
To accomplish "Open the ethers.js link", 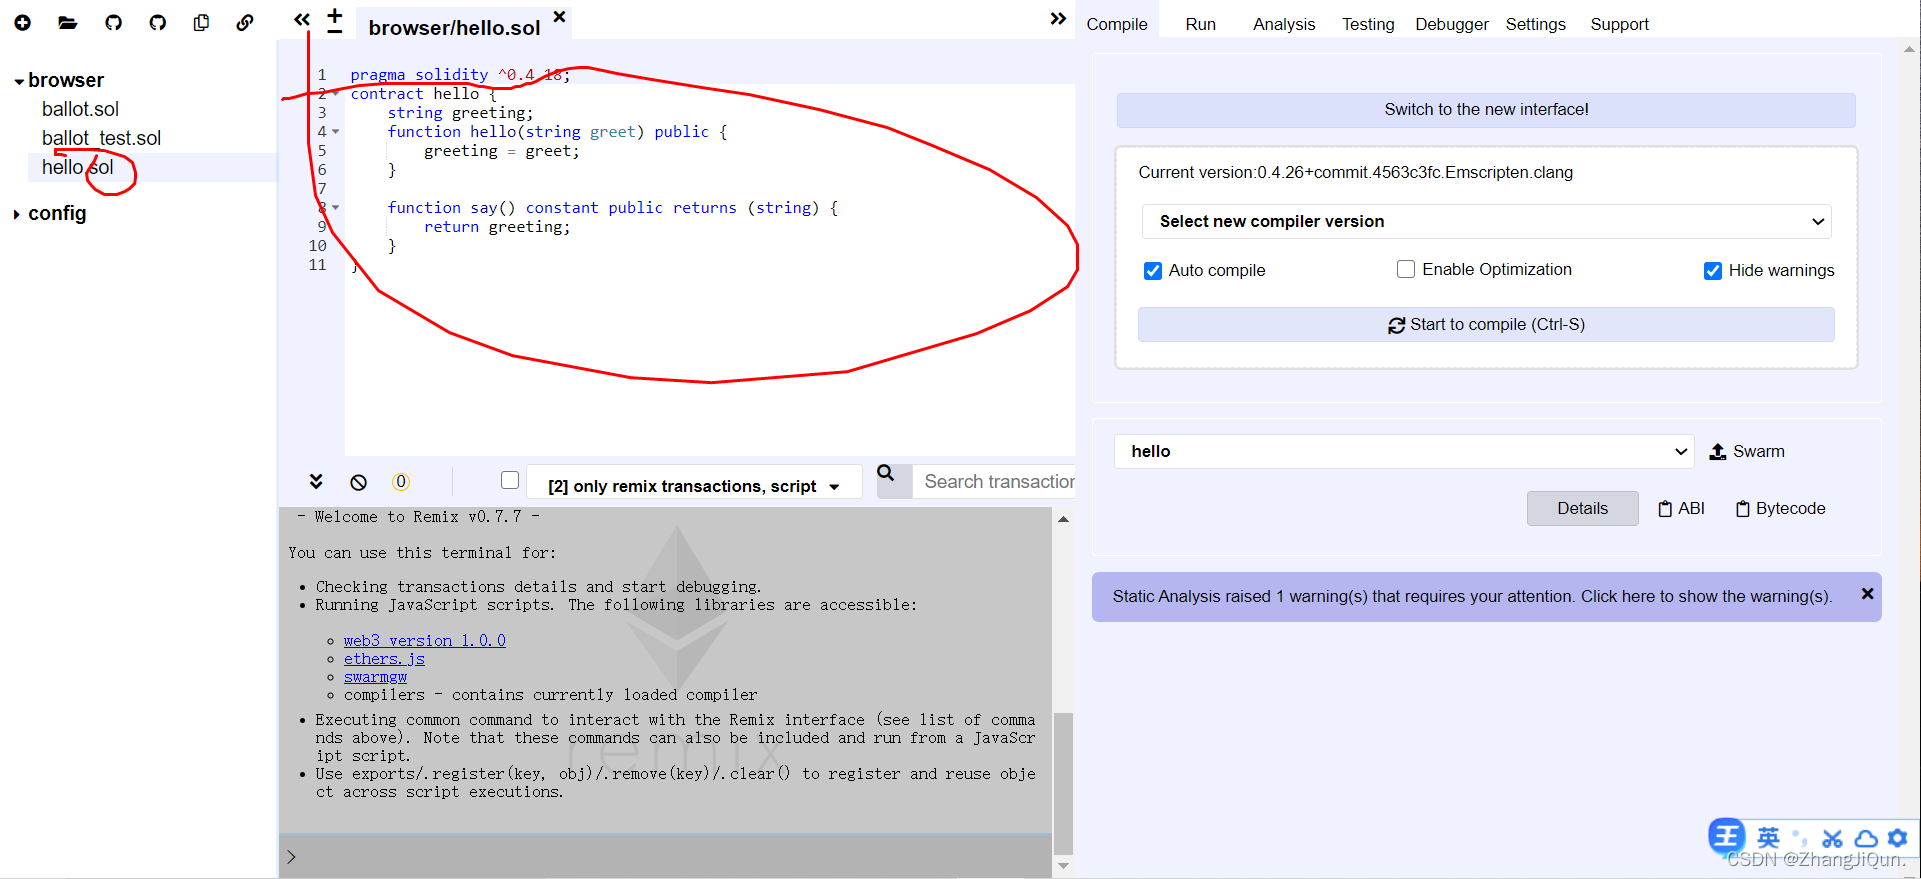I will coord(384,659).
